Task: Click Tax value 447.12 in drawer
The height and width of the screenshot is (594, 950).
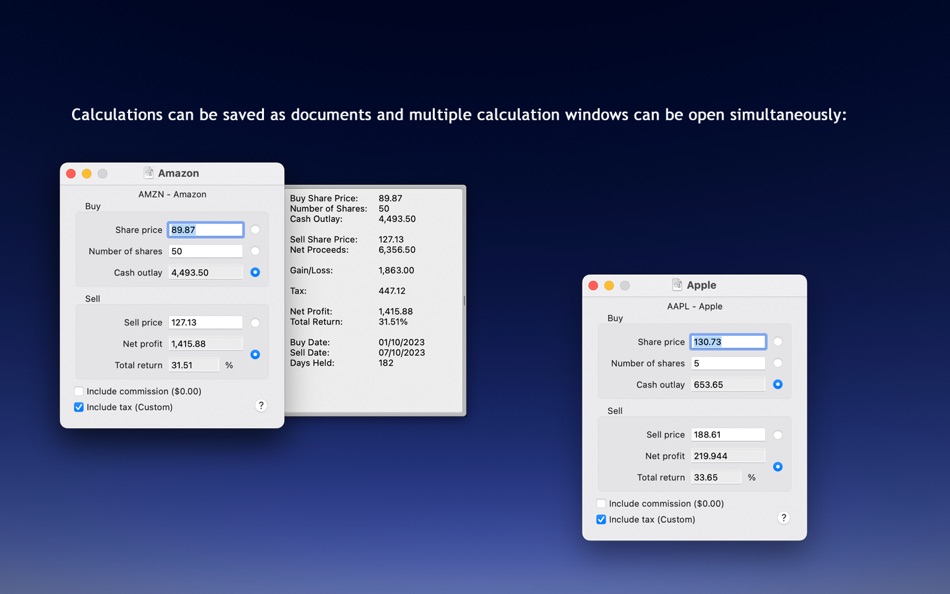Action: (392, 291)
